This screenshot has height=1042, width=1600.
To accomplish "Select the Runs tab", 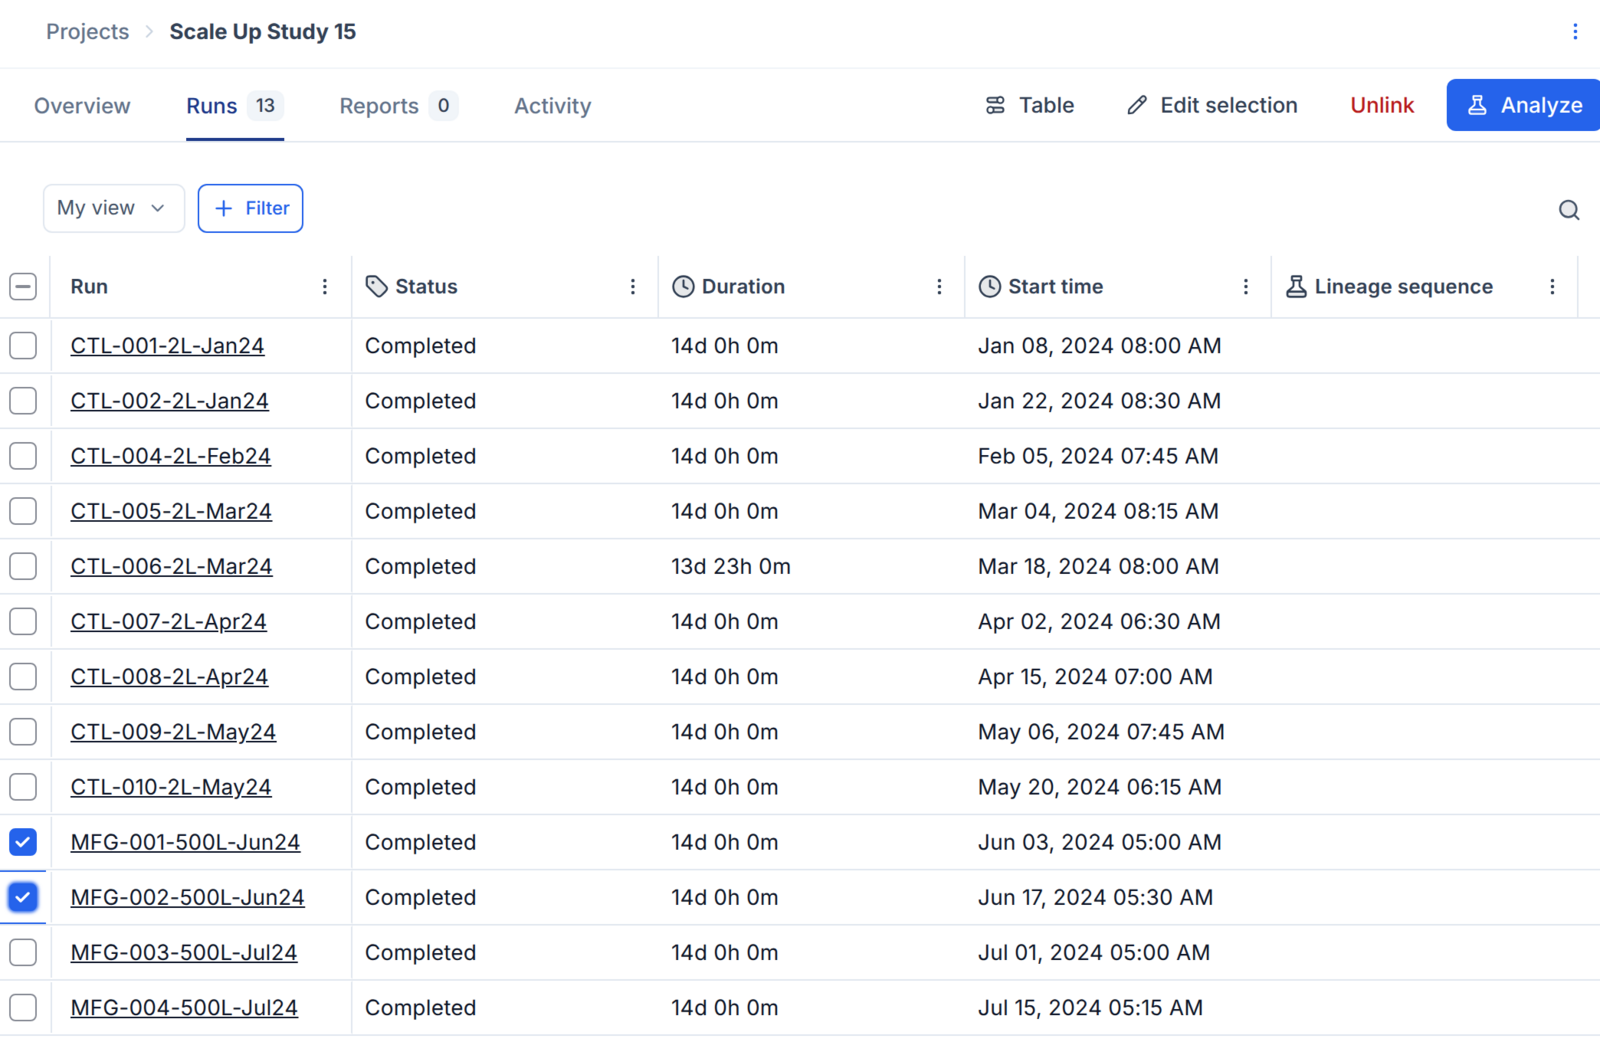I will pyautogui.click(x=235, y=105).
